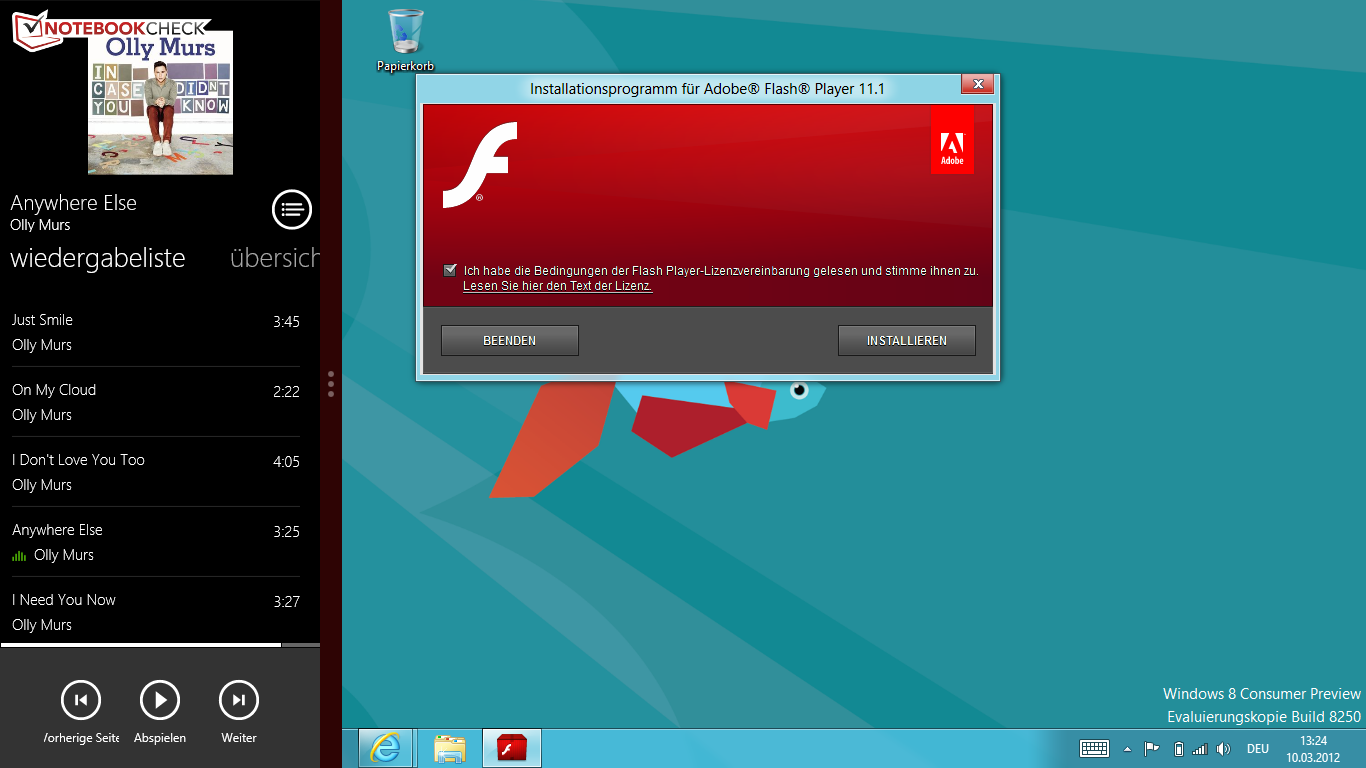Click the 3:27 track duration
This screenshot has height=768, width=1366.
pos(286,601)
